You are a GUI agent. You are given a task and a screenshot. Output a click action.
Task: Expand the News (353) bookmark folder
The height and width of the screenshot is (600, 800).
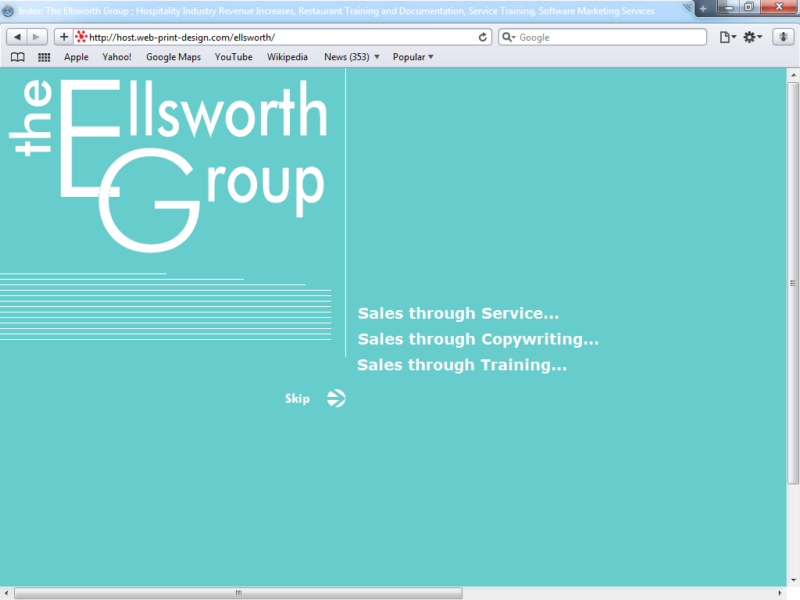[x=352, y=57]
